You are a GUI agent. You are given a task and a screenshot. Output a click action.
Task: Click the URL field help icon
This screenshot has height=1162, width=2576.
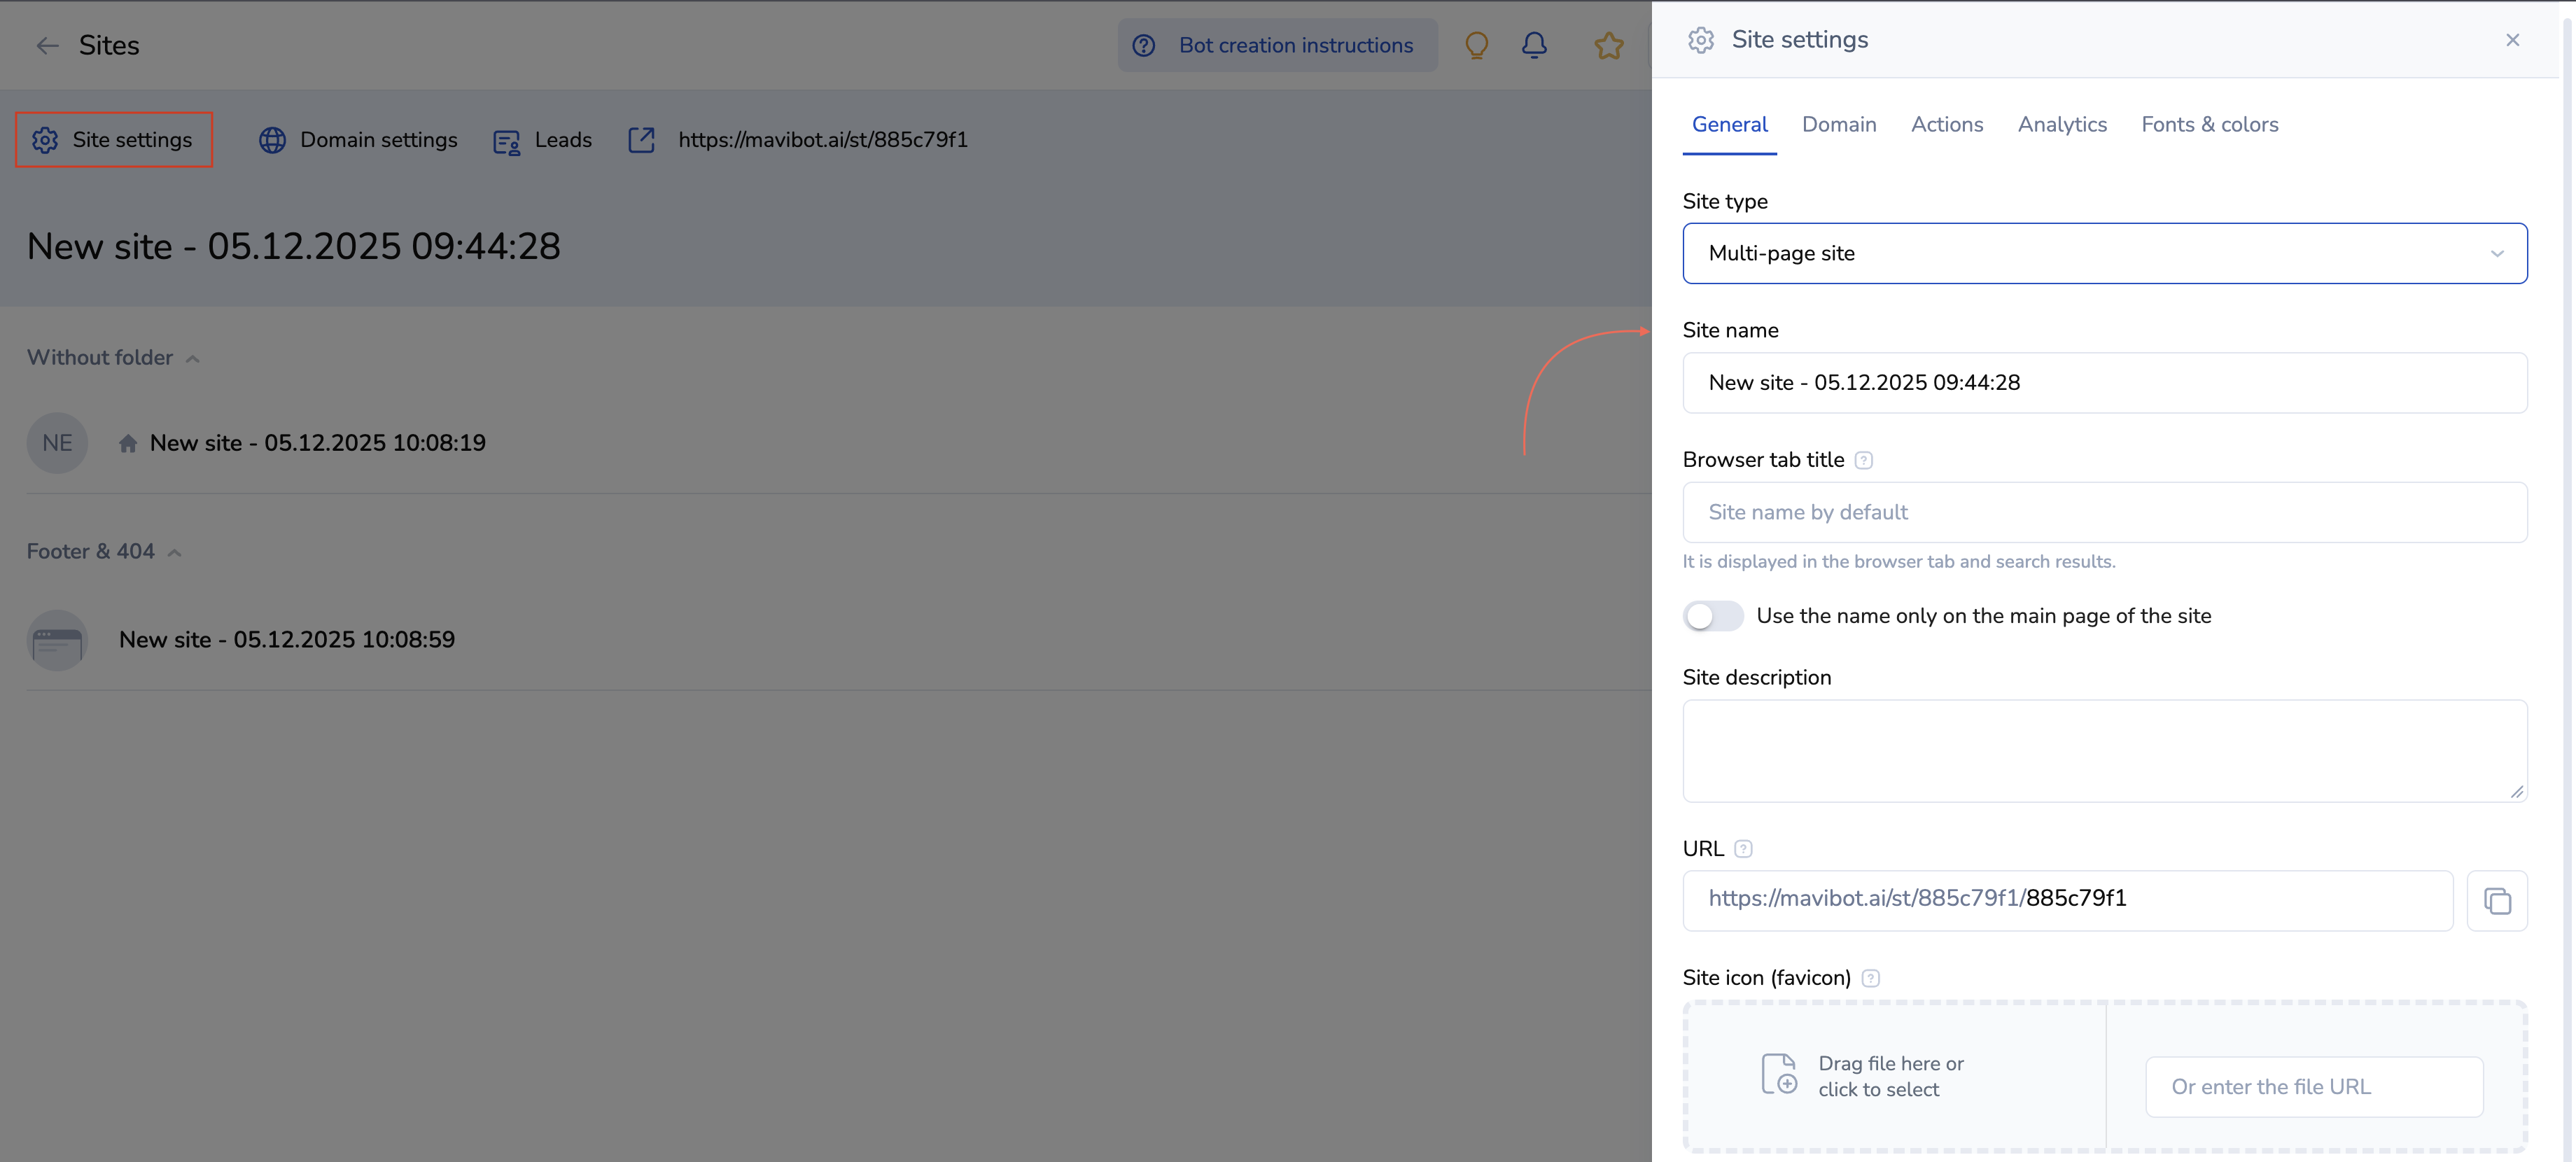[x=1743, y=849]
